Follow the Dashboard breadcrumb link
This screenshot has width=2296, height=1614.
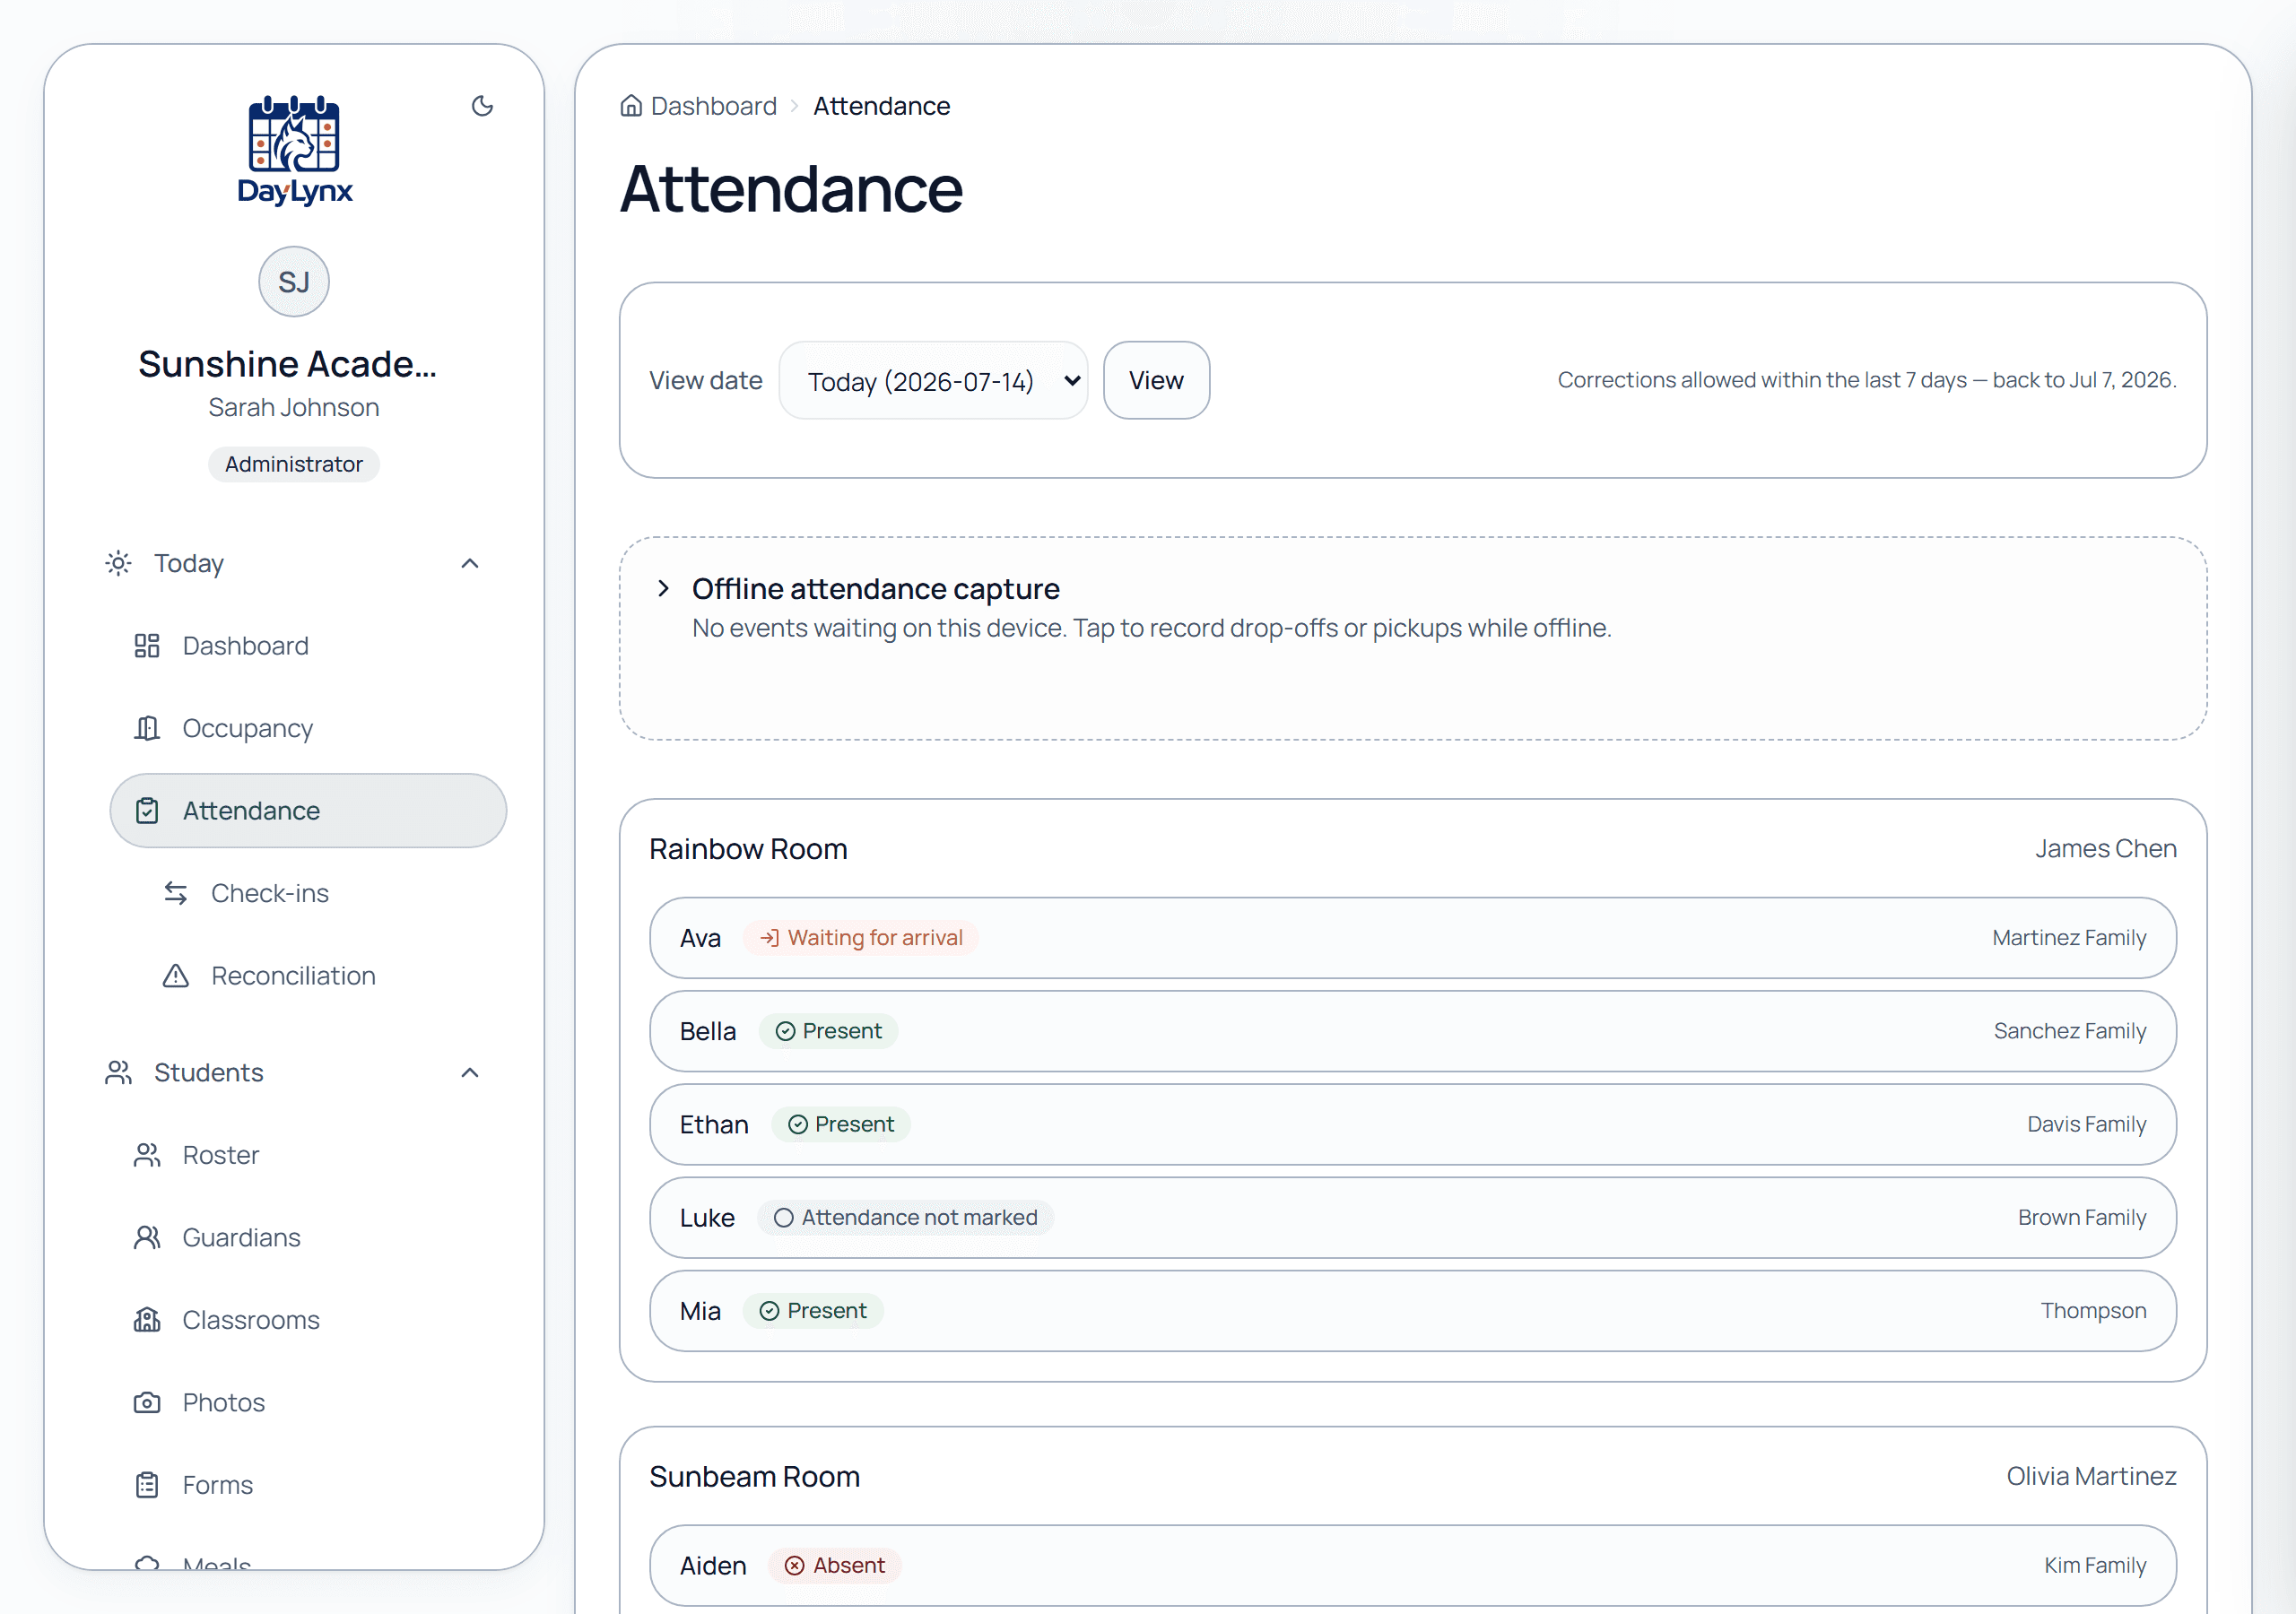point(713,106)
